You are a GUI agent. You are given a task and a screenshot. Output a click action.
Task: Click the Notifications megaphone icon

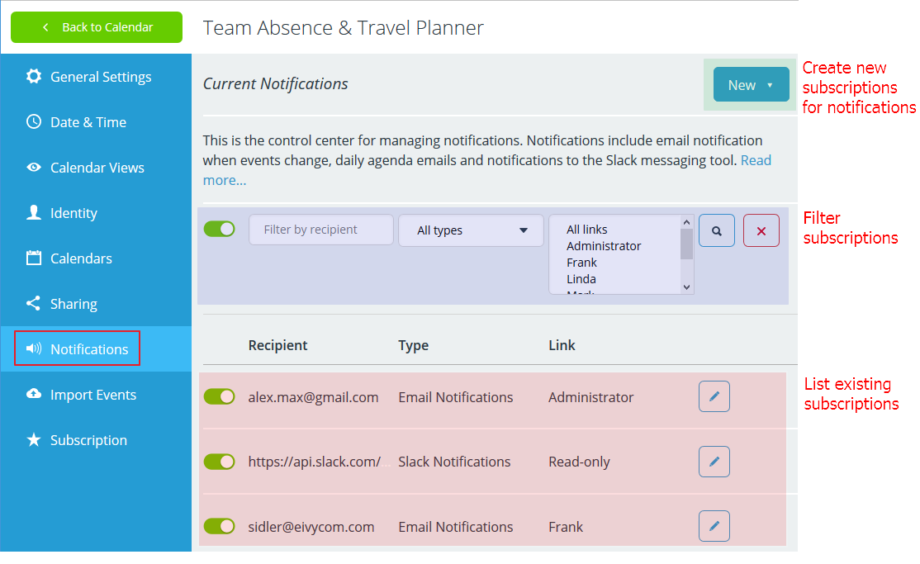tap(34, 349)
